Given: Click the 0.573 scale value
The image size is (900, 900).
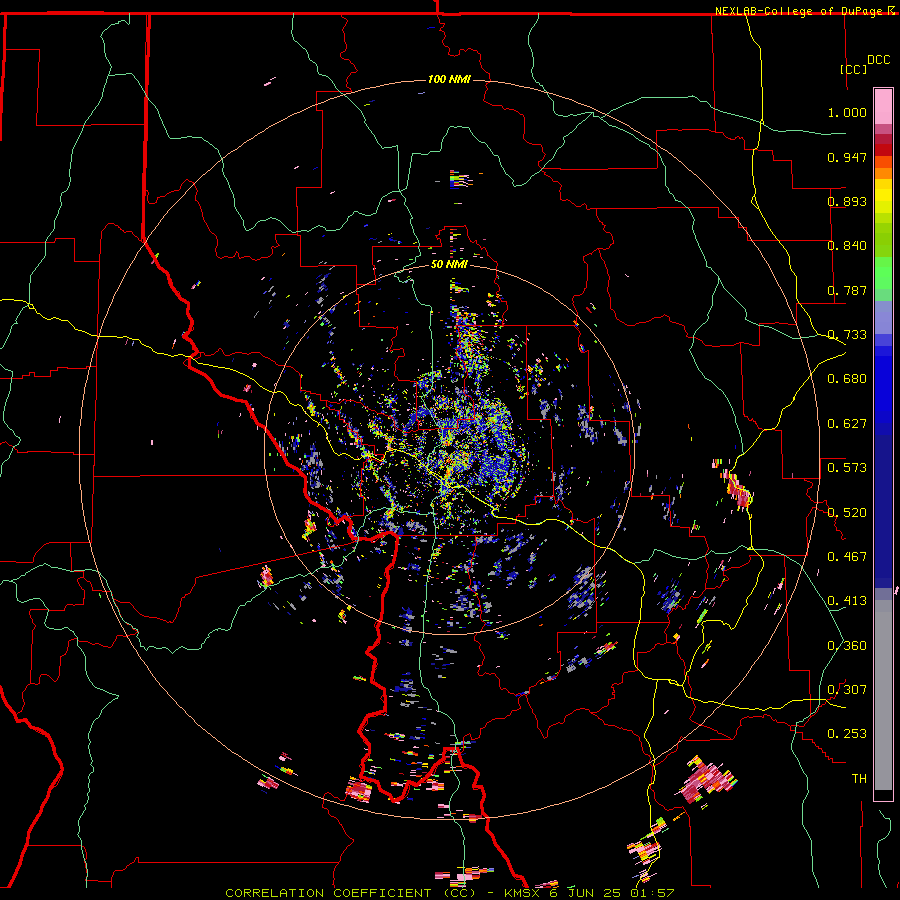Looking at the screenshot, I should [847, 468].
